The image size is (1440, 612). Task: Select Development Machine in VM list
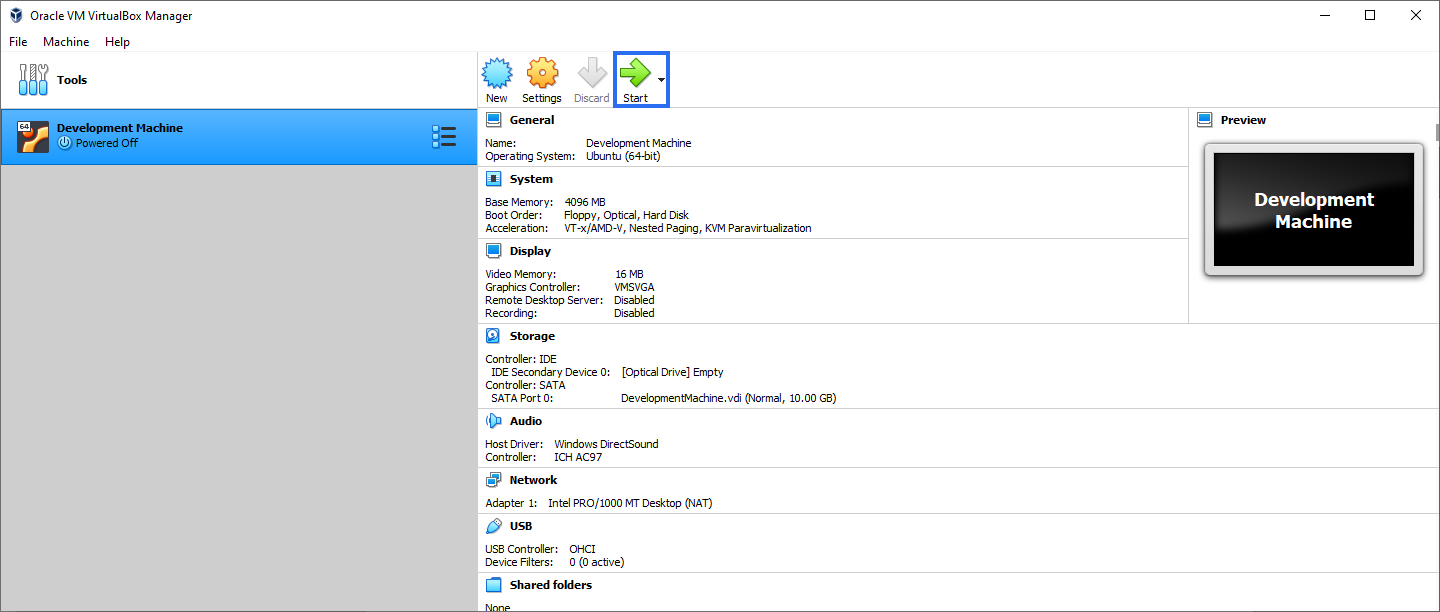click(239, 137)
